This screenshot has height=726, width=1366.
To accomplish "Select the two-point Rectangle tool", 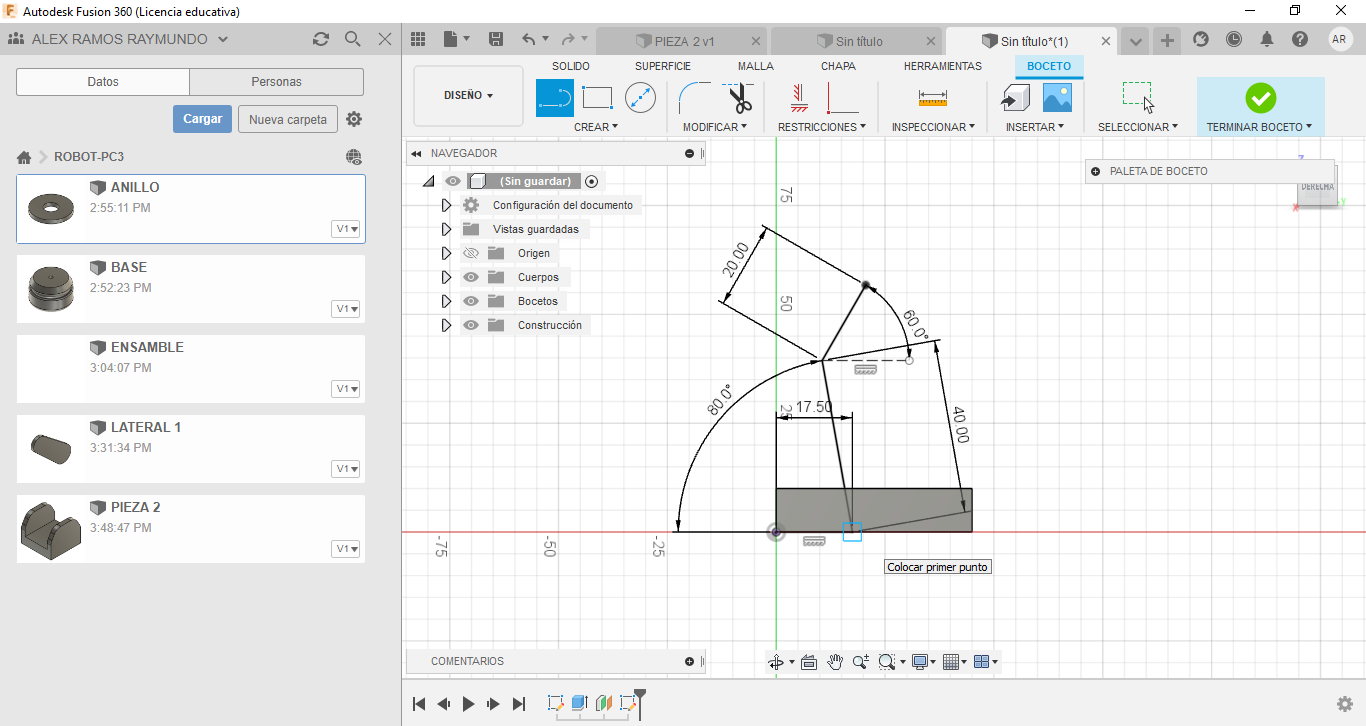I will 597,98.
